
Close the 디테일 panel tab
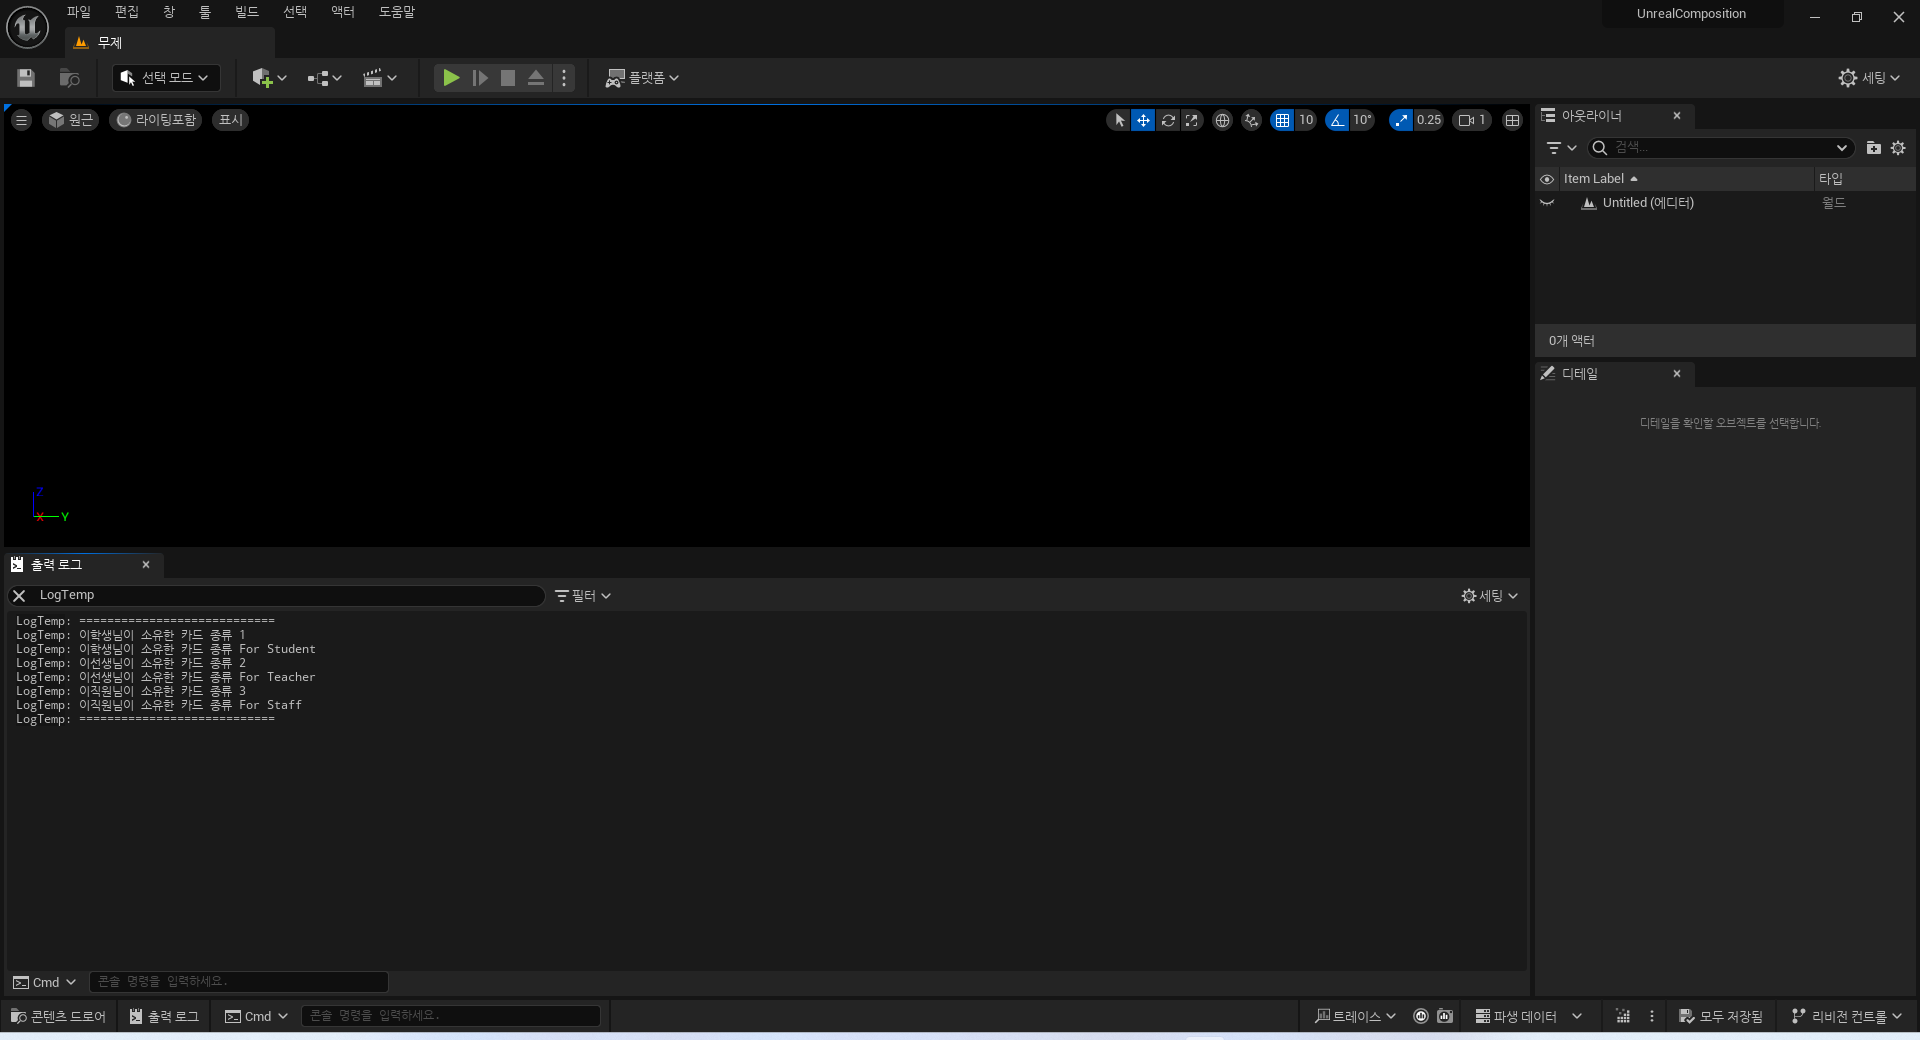coord(1677,374)
